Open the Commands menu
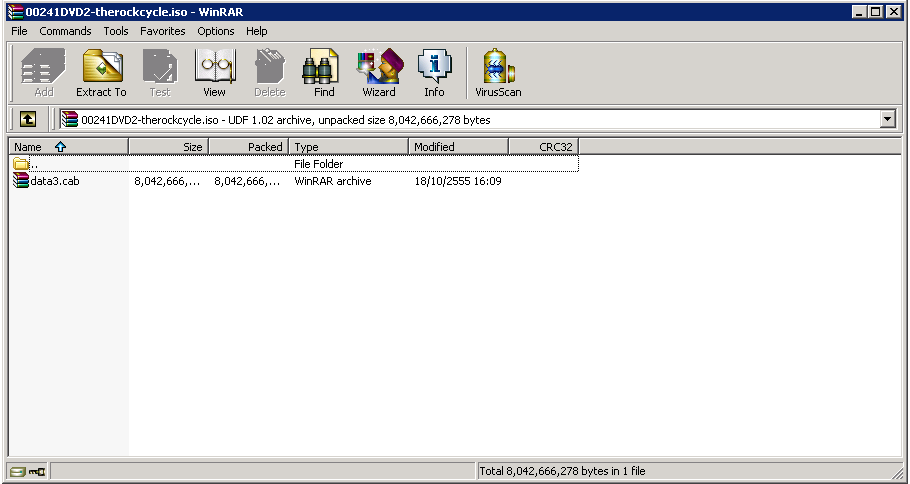The height and width of the screenshot is (484, 910). 65,31
